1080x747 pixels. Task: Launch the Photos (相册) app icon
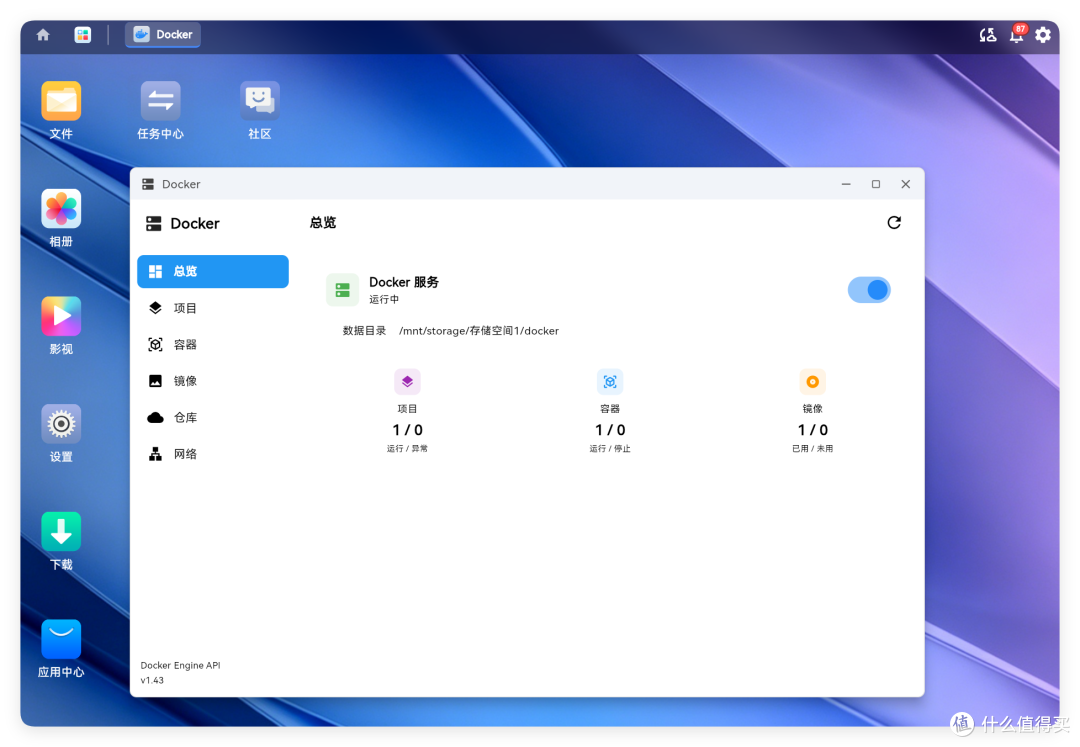(x=61, y=209)
